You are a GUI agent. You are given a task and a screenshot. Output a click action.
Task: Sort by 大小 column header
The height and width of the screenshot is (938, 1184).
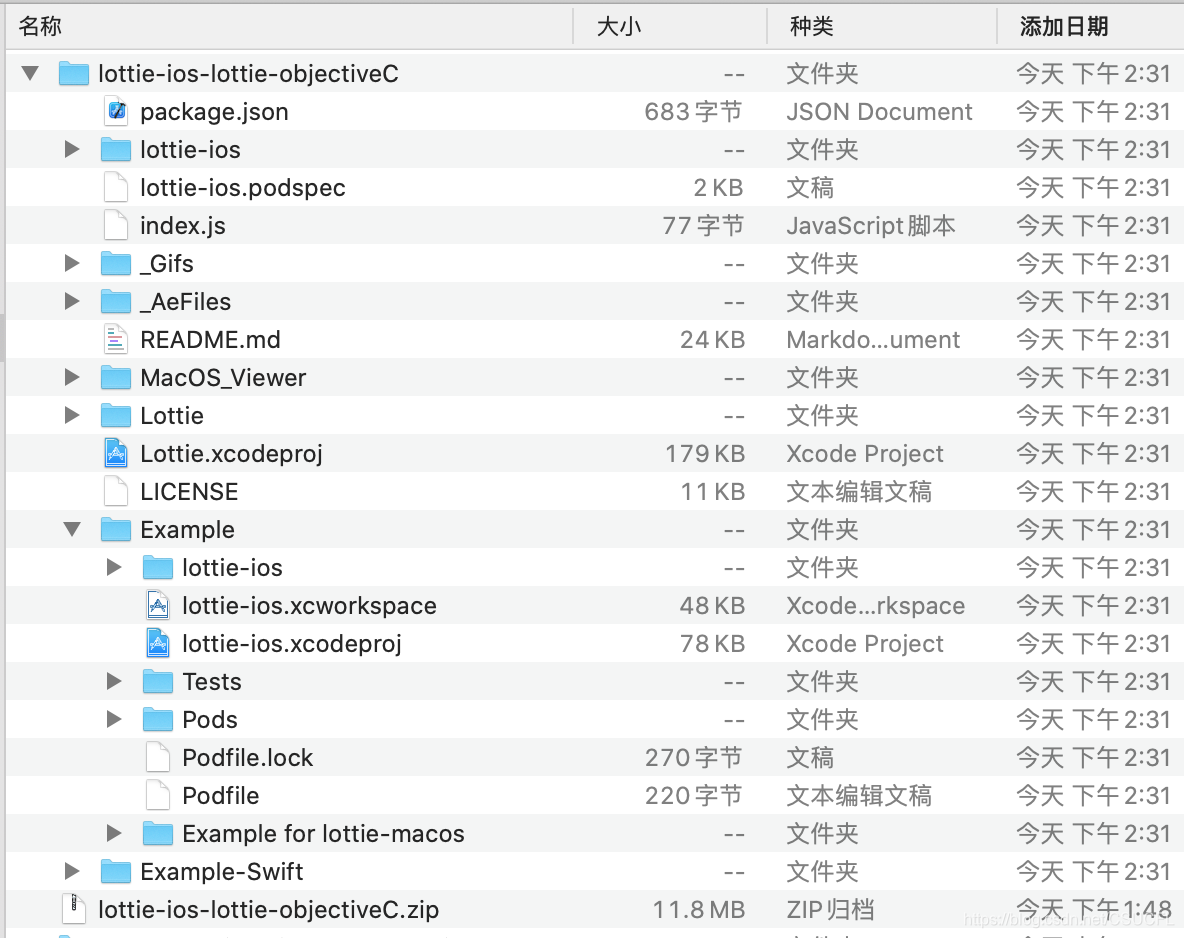click(x=671, y=26)
